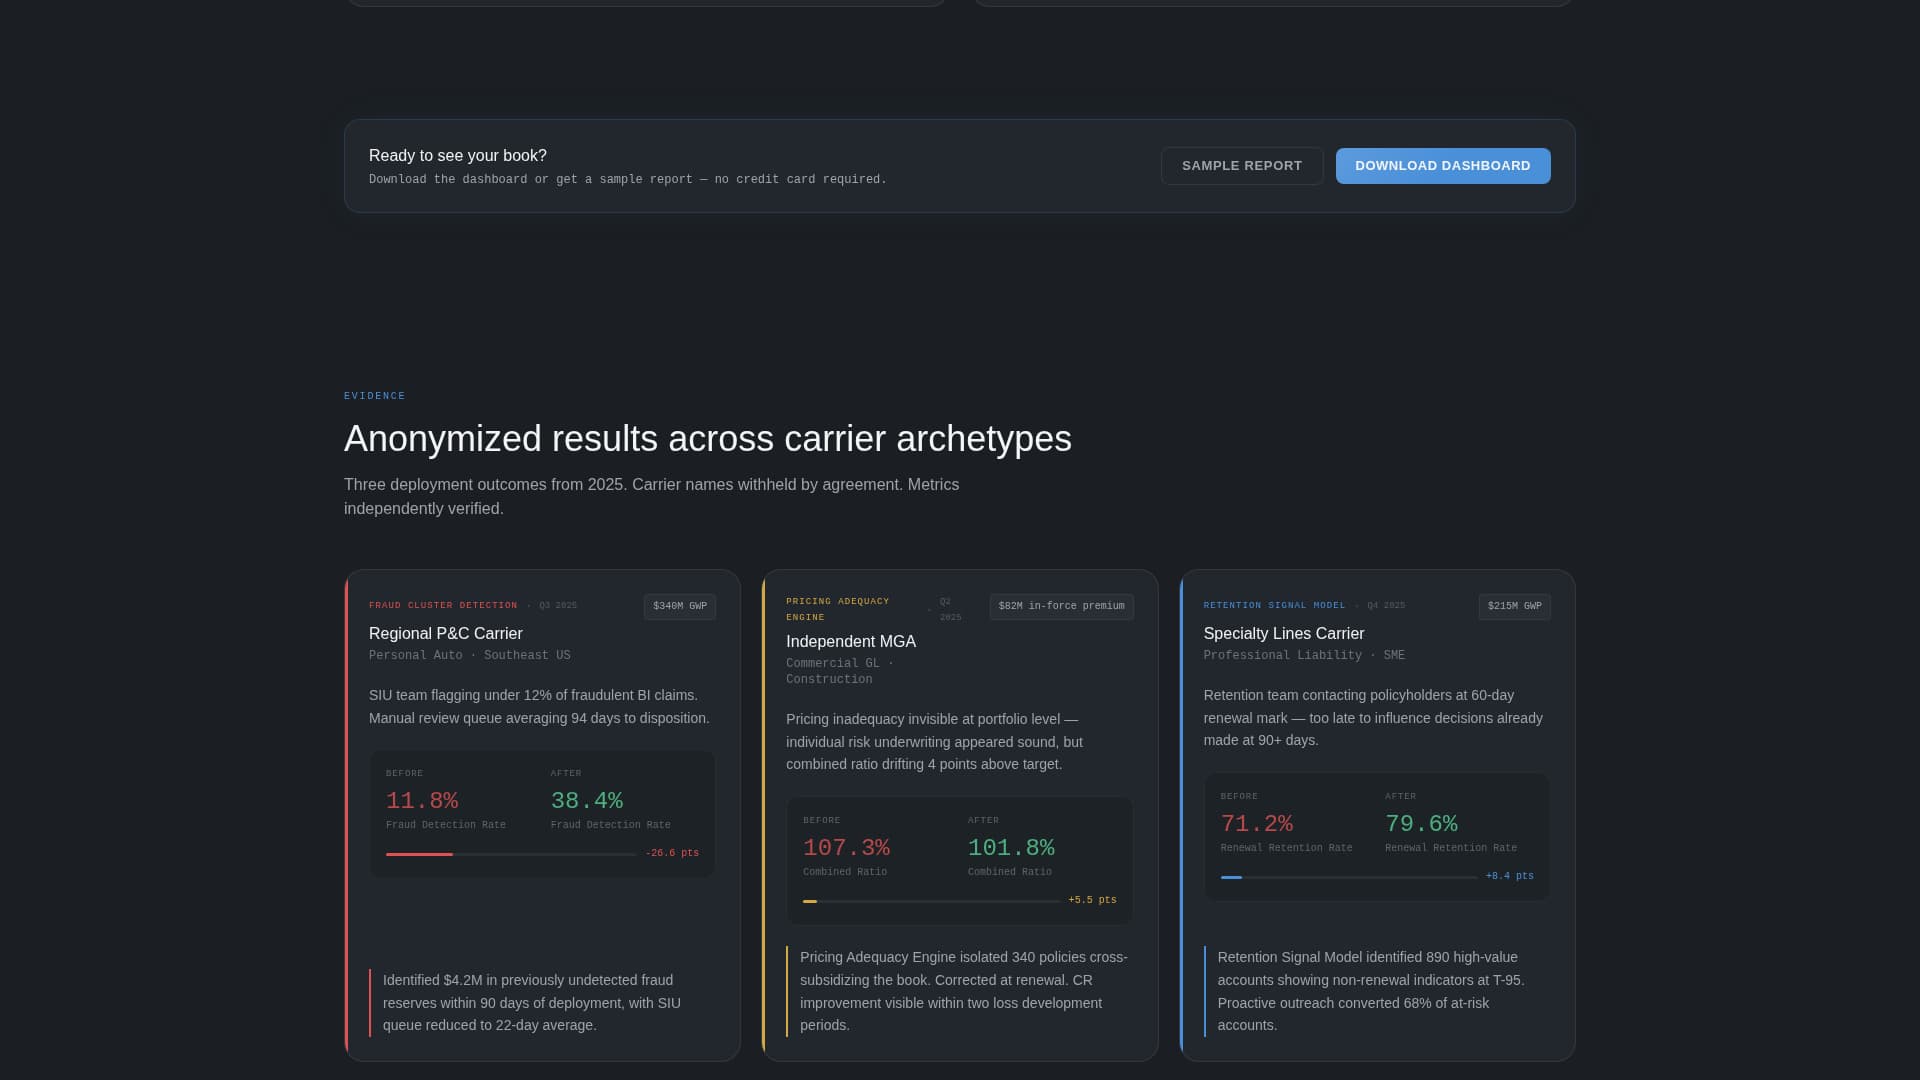
Task: Click the $215M GWP badge
Action: [1514, 606]
